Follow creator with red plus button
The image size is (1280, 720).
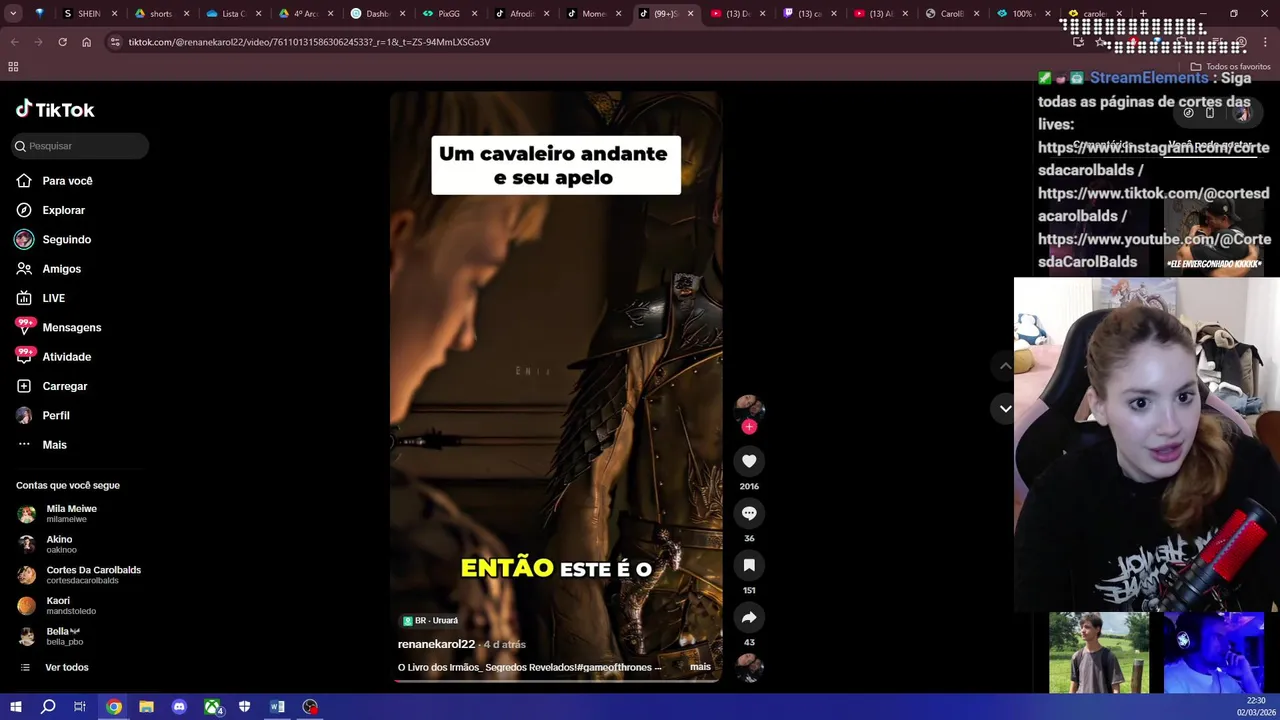click(x=749, y=427)
